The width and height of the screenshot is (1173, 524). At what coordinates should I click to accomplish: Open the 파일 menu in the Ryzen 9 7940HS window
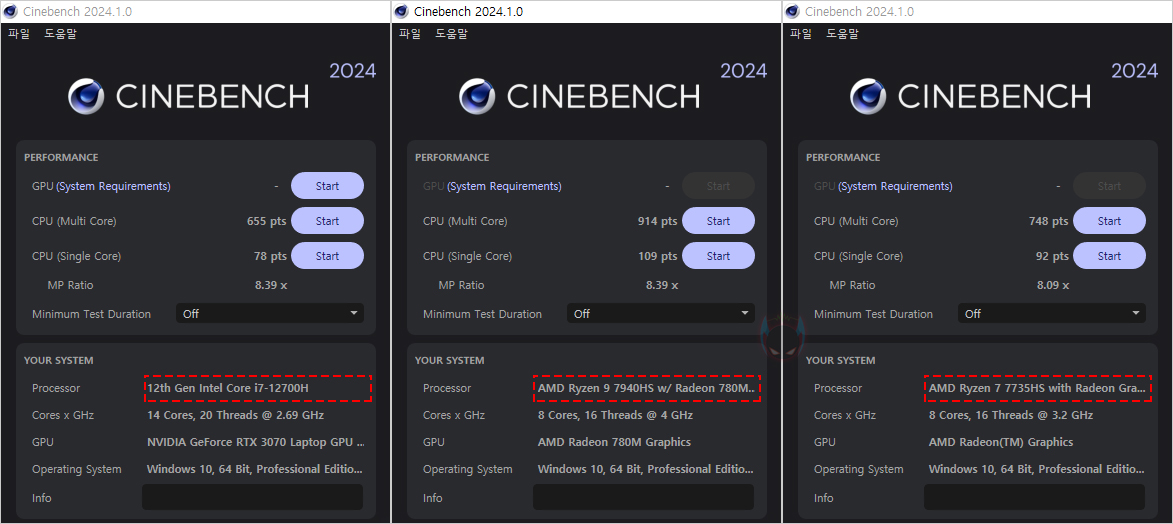[410, 34]
